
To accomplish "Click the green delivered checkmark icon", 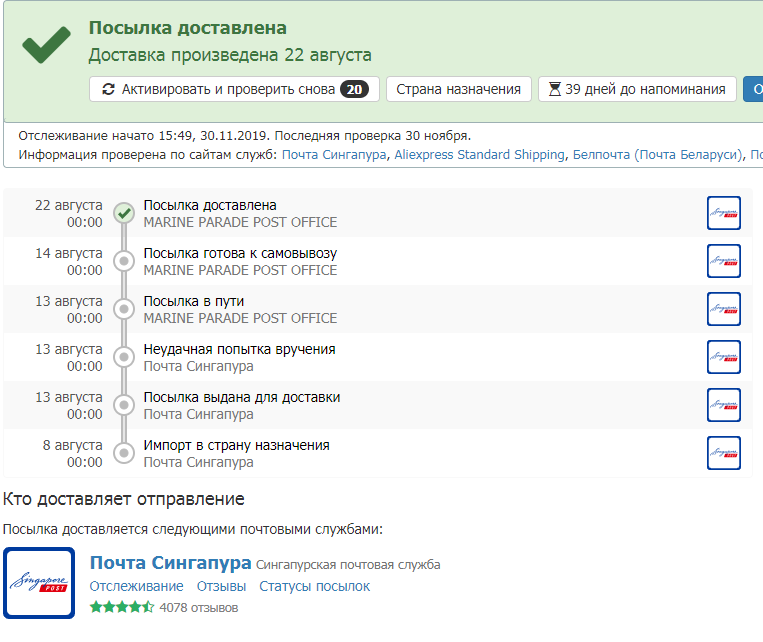I will click(x=46, y=44).
